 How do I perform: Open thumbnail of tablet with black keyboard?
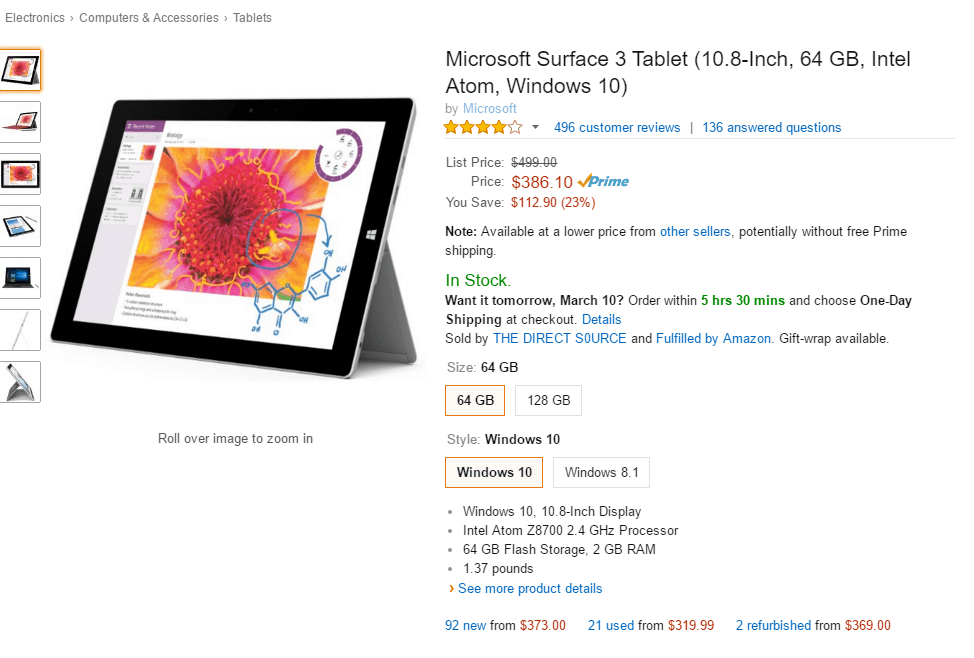20,278
